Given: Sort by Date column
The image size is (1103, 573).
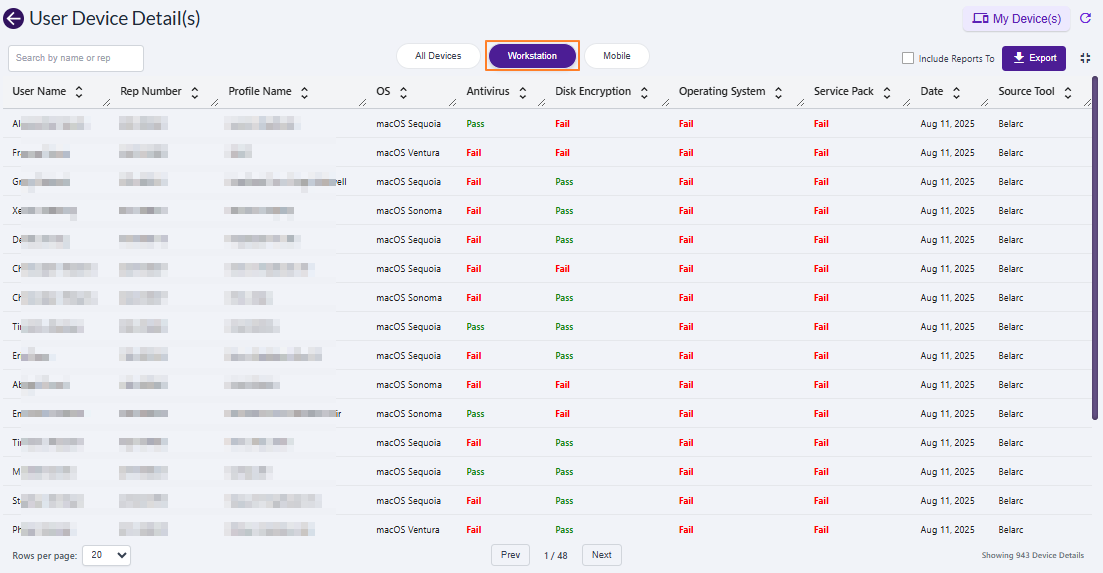Looking at the screenshot, I should pyautogui.click(x=957, y=92).
